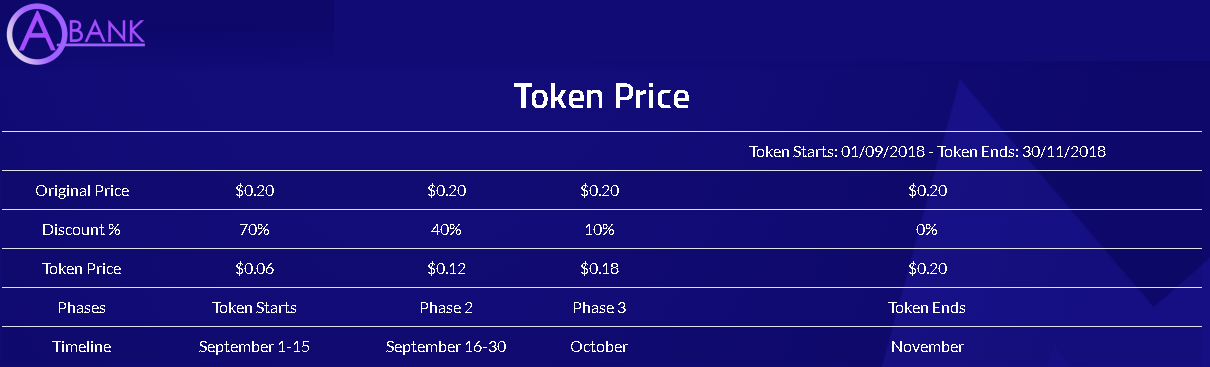Click the Timeline row label
1210x367 pixels.
point(82,347)
